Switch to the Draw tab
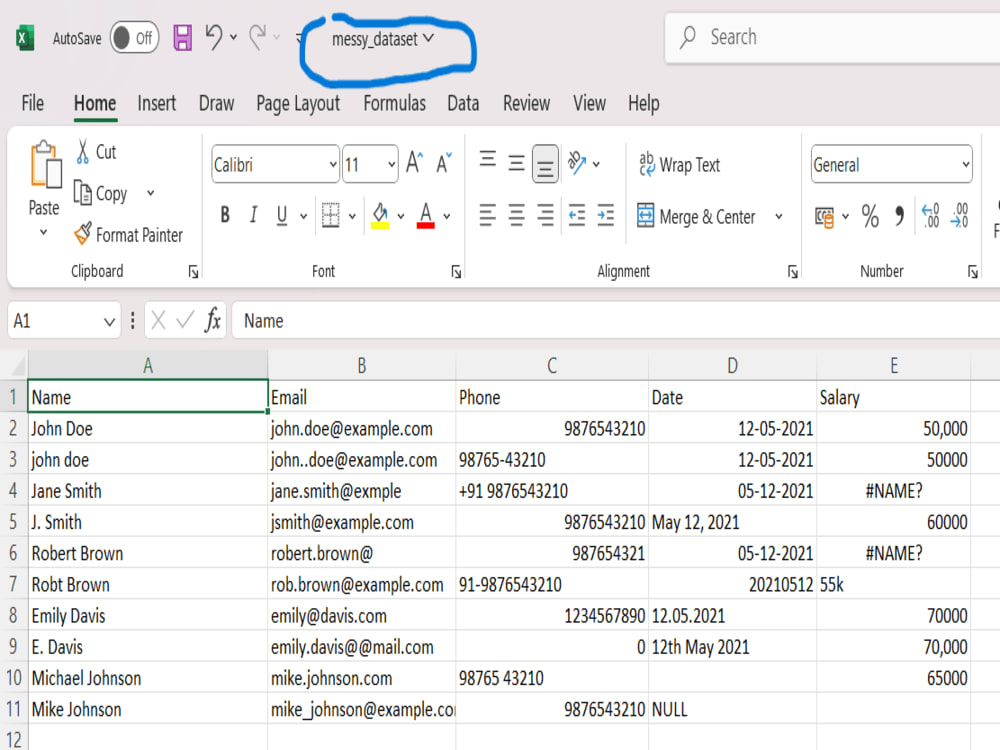Screen dimensions: 1000x750 [216, 103]
